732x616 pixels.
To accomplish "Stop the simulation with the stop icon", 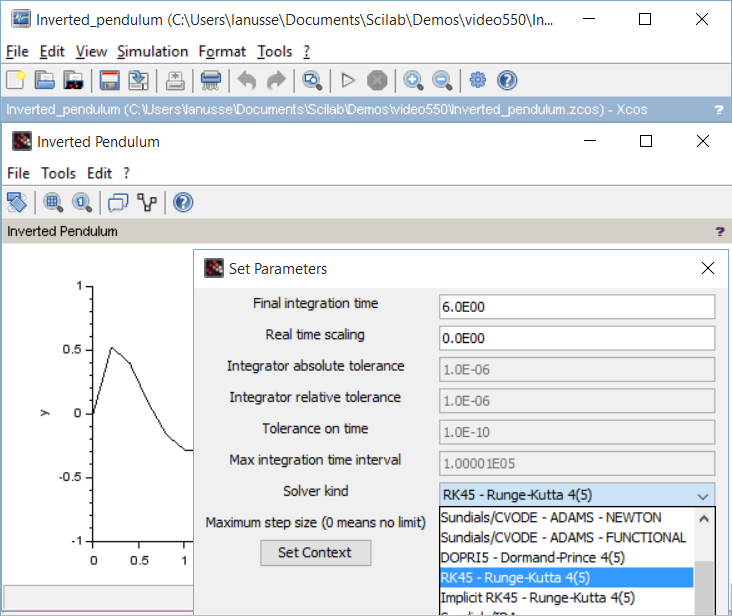I will pos(377,80).
